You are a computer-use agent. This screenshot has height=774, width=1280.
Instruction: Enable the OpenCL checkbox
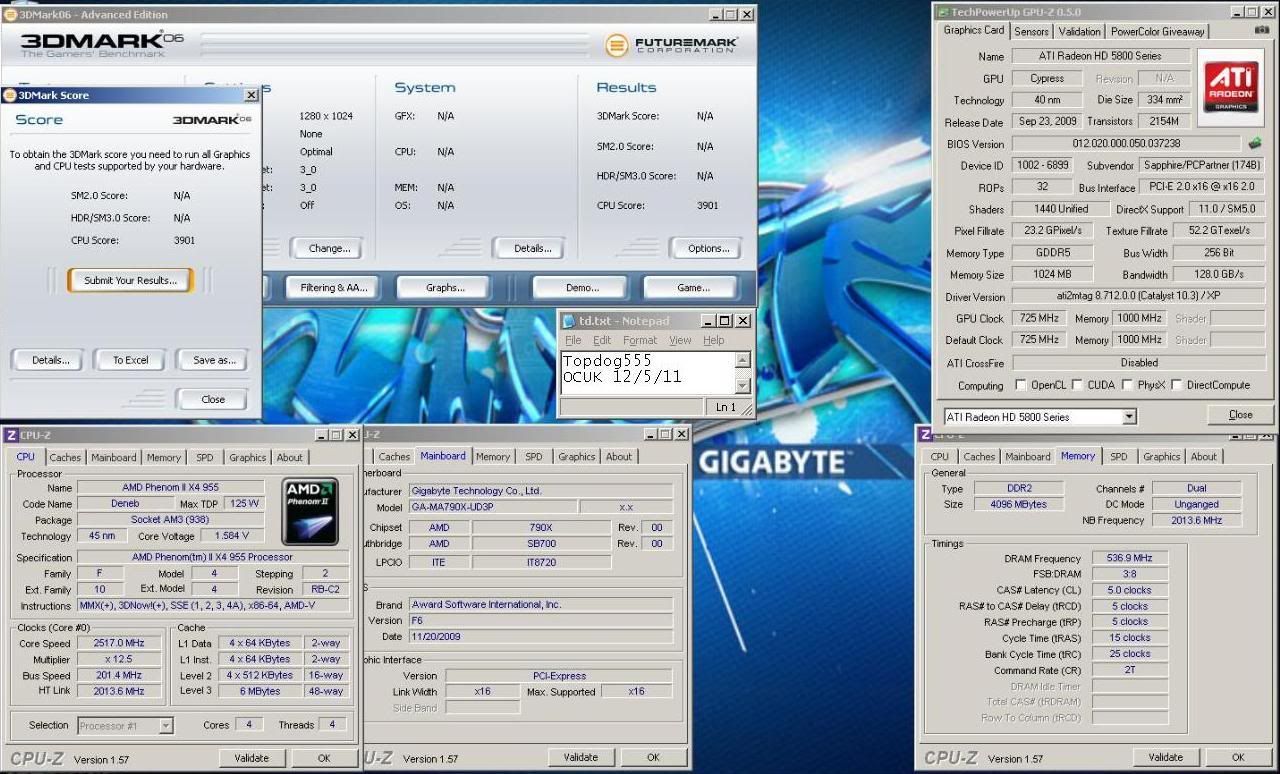tap(1020, 385)
